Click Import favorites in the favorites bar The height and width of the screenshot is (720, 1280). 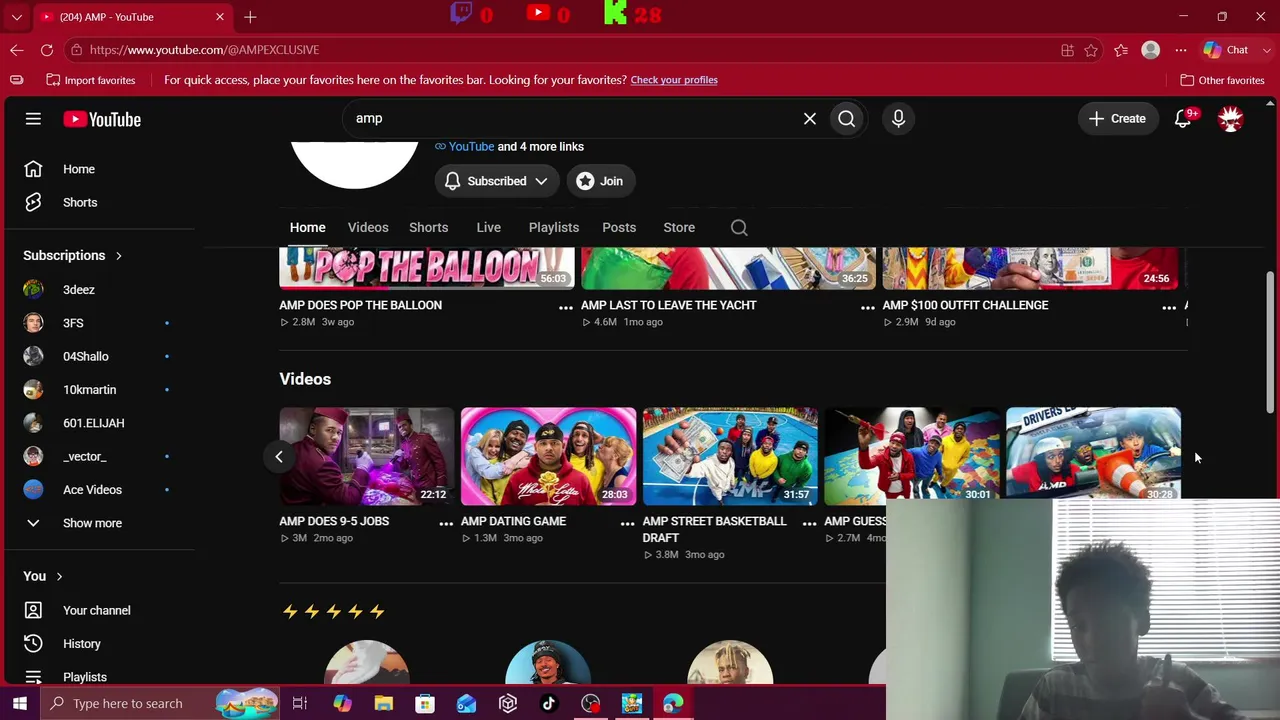(90, 80)
